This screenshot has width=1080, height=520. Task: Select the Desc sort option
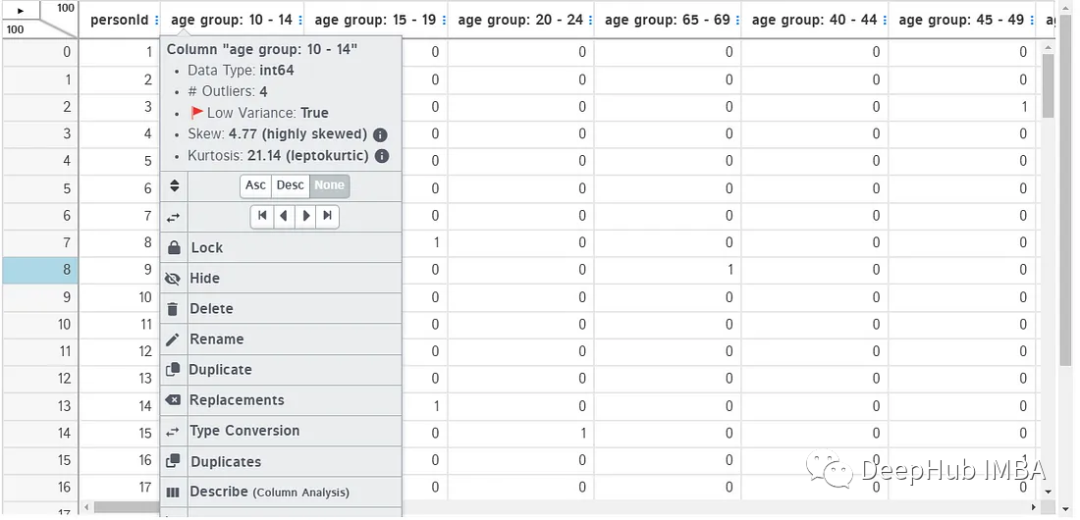[290, 186]
